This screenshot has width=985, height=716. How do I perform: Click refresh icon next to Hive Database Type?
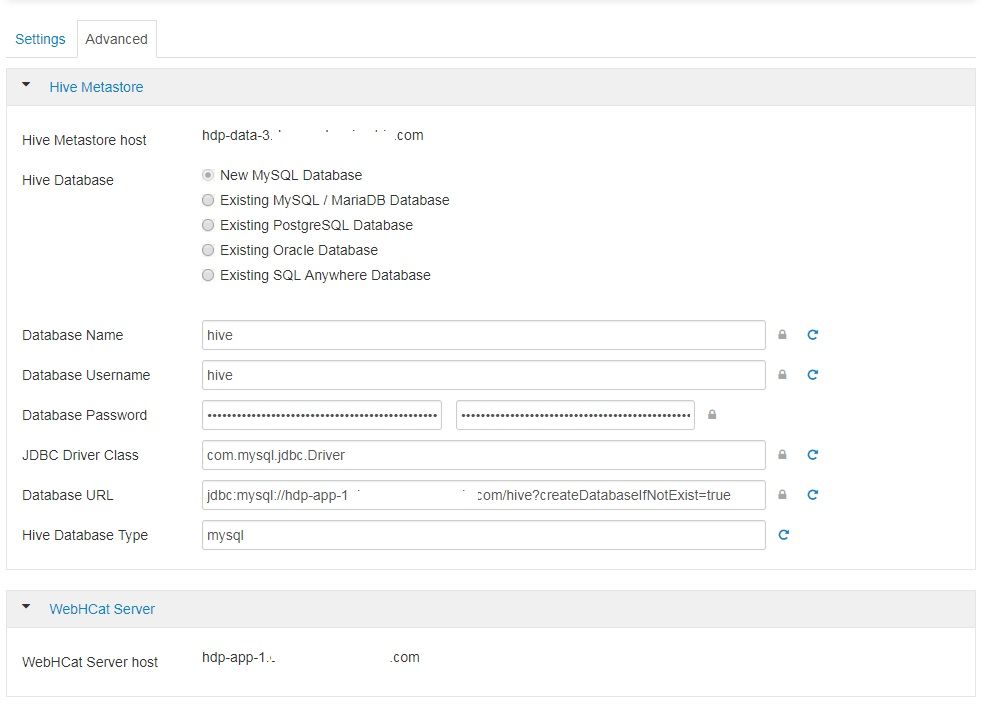click(x=784, y=535)
